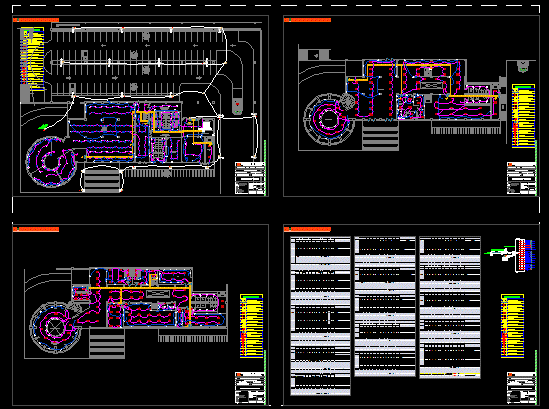Click the orange header label of the schedule sheet

click(307, 229)
